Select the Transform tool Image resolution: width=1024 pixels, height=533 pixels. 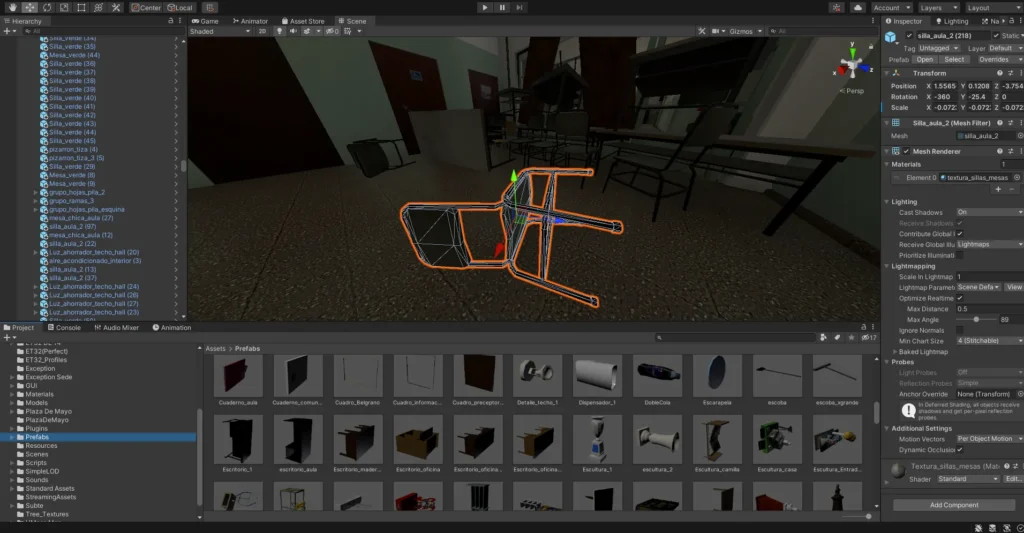click(99, 7)
